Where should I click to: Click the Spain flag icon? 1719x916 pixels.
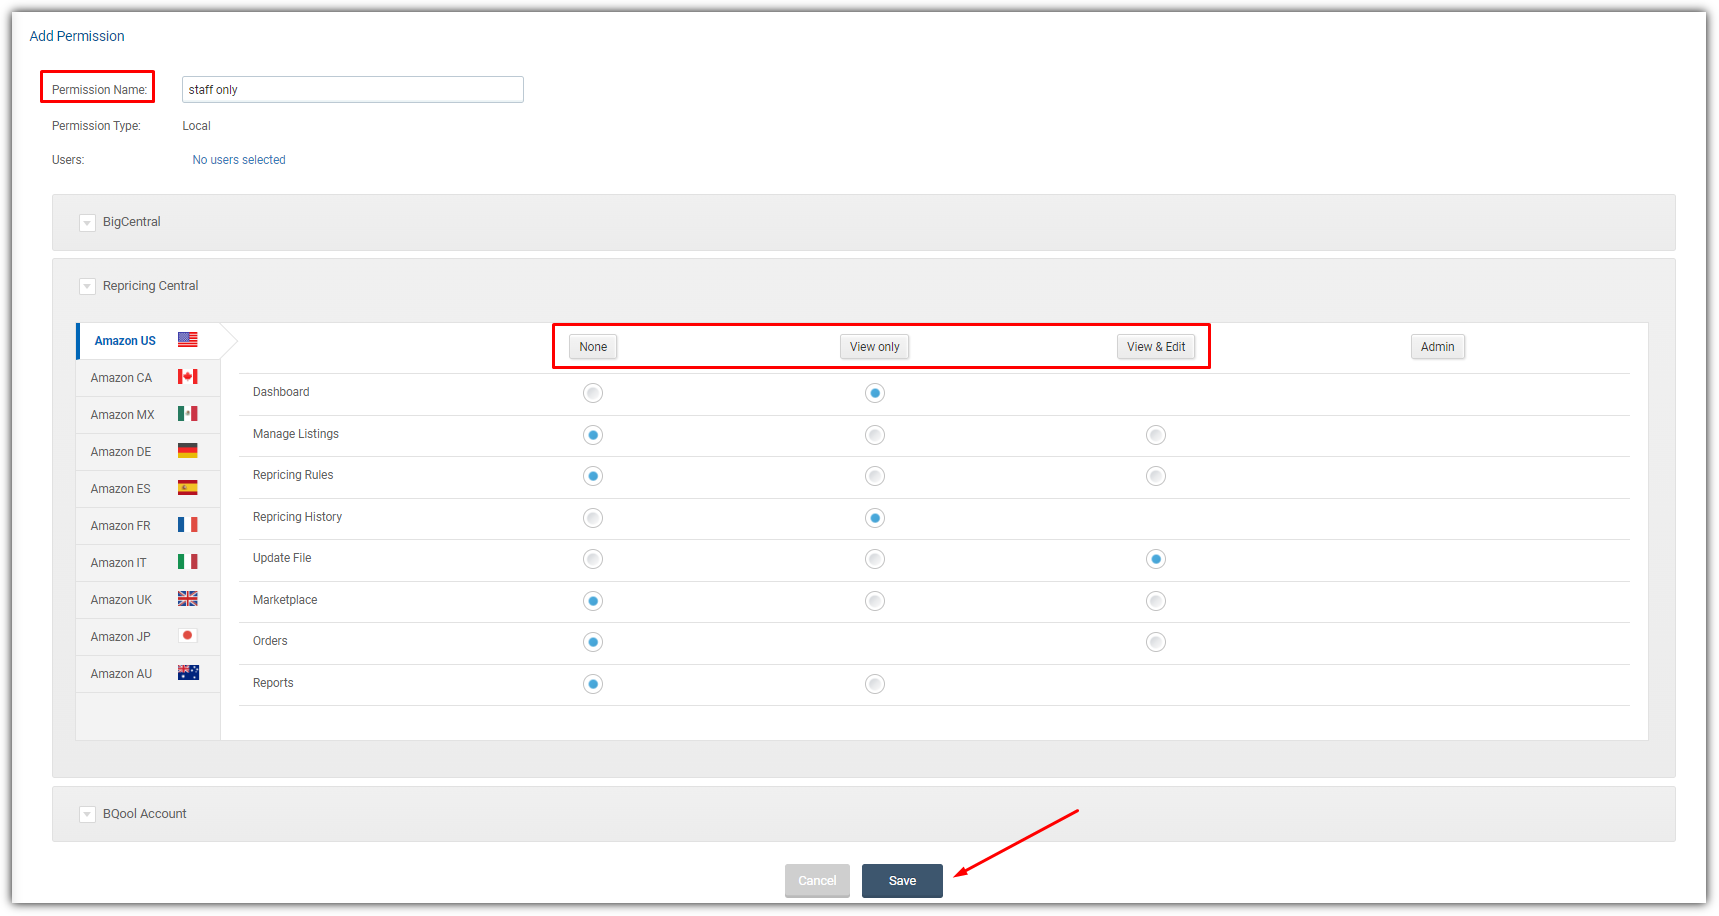click(x=187, y=488)
